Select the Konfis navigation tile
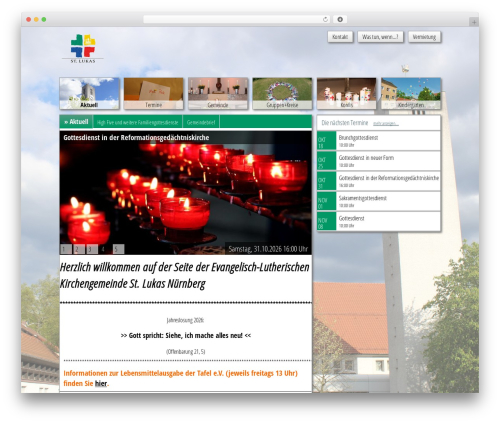This screenshot has width=500, height=423. 347,94
